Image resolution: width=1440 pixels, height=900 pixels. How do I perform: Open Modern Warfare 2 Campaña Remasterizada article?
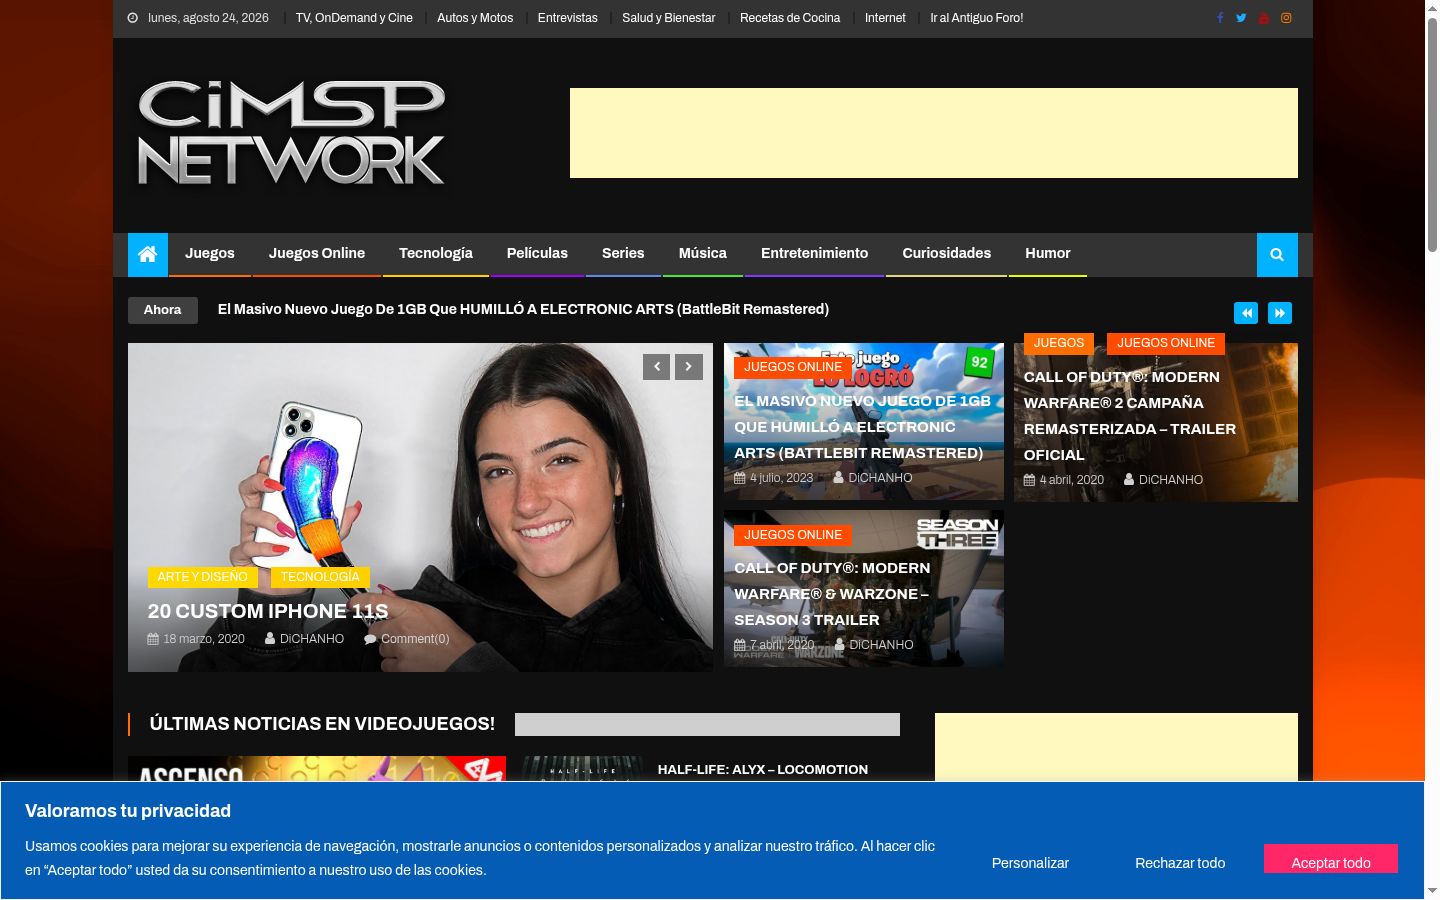click(1130, 416)
